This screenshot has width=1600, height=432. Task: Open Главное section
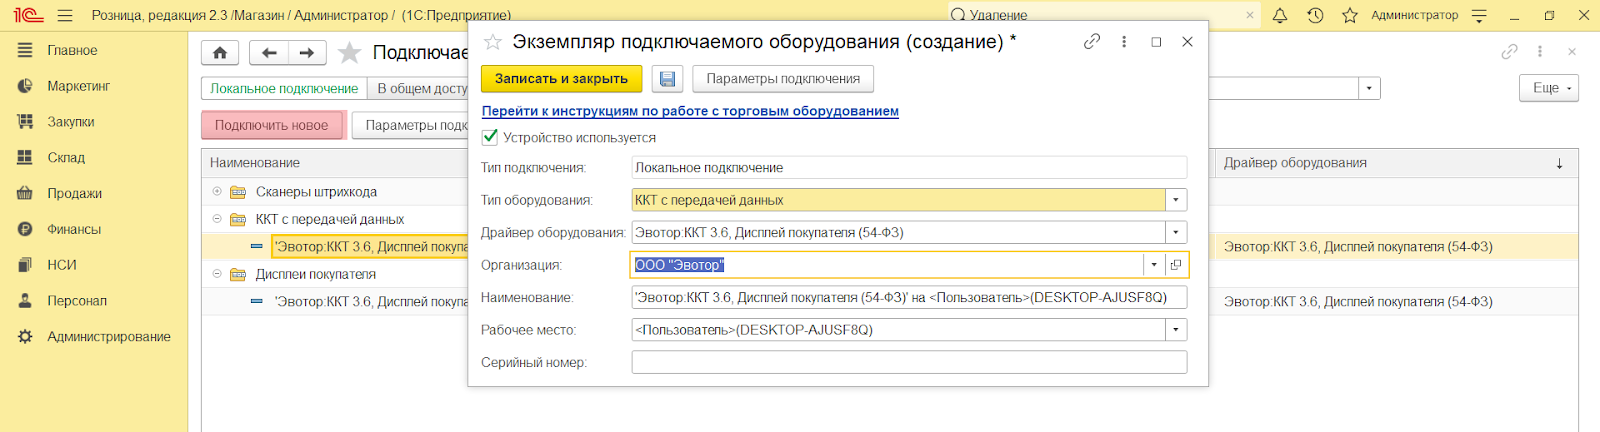coord(72,50)
